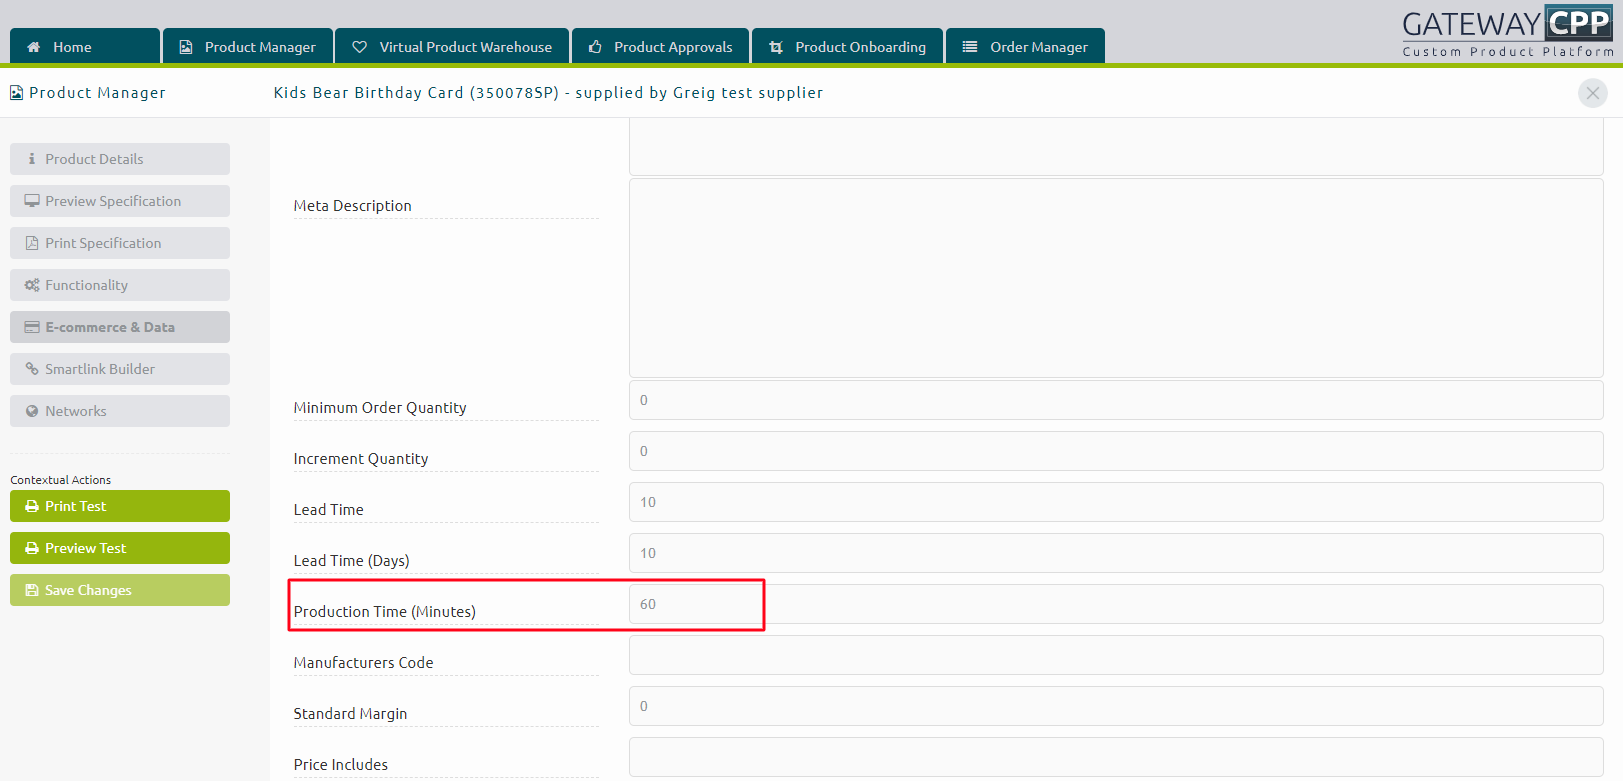Close the product editor with the X
Screen dimensions: 1623x781
click(x=1593, y=93)
